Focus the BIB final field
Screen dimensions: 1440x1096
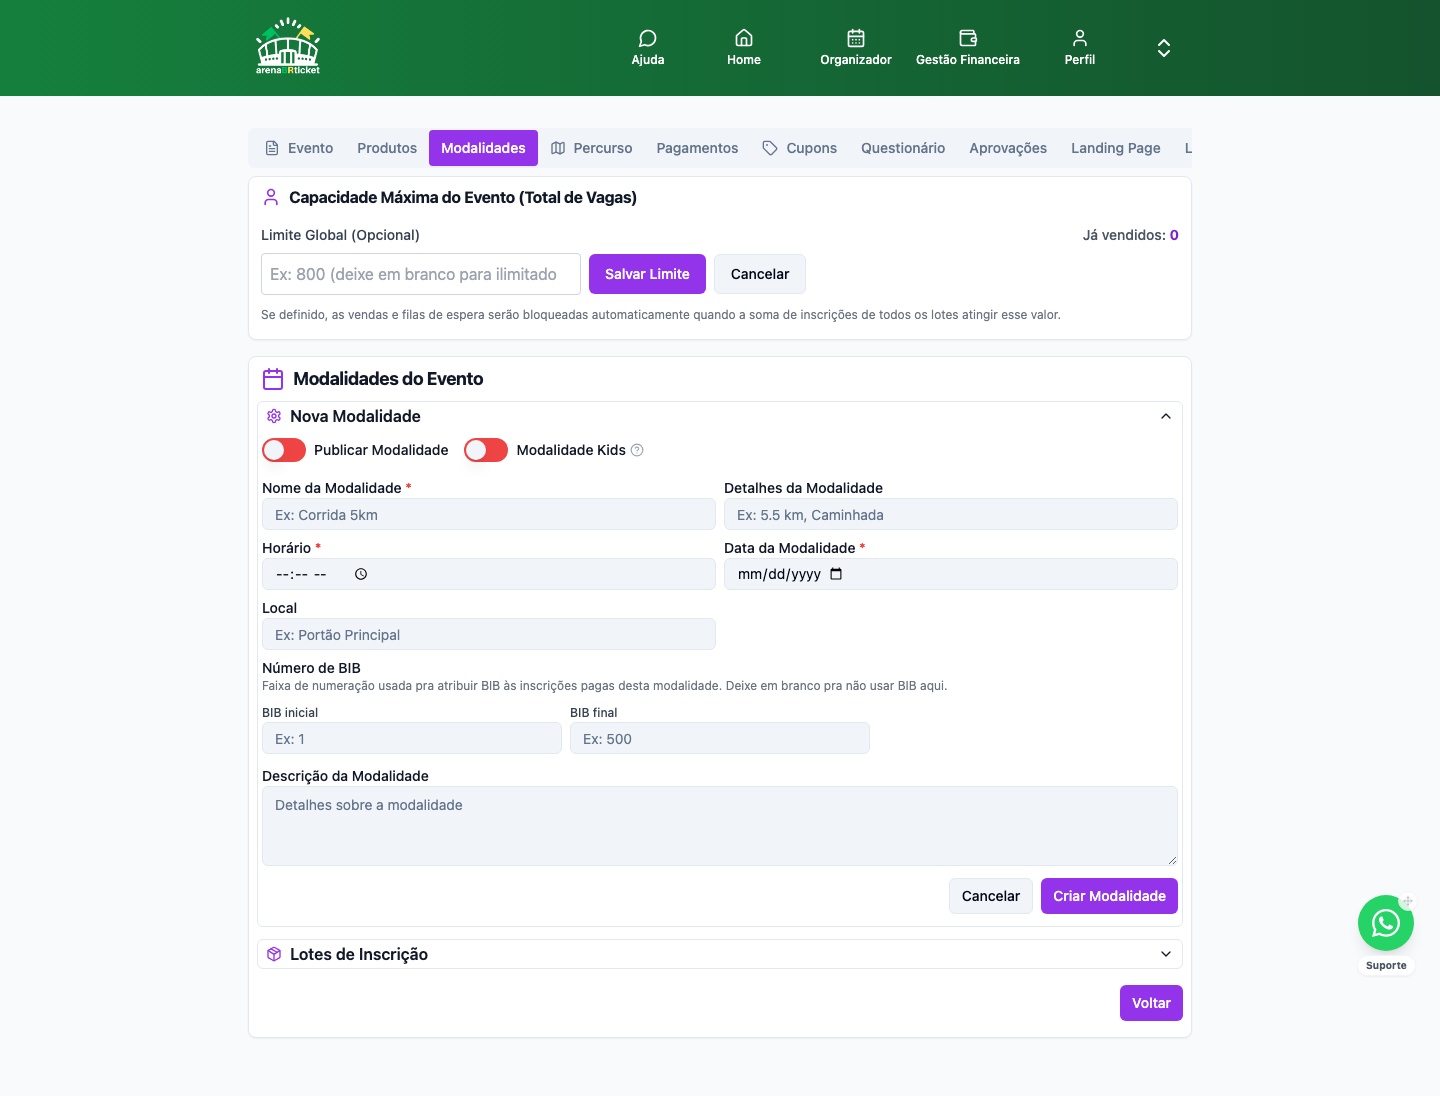point(720,738)
